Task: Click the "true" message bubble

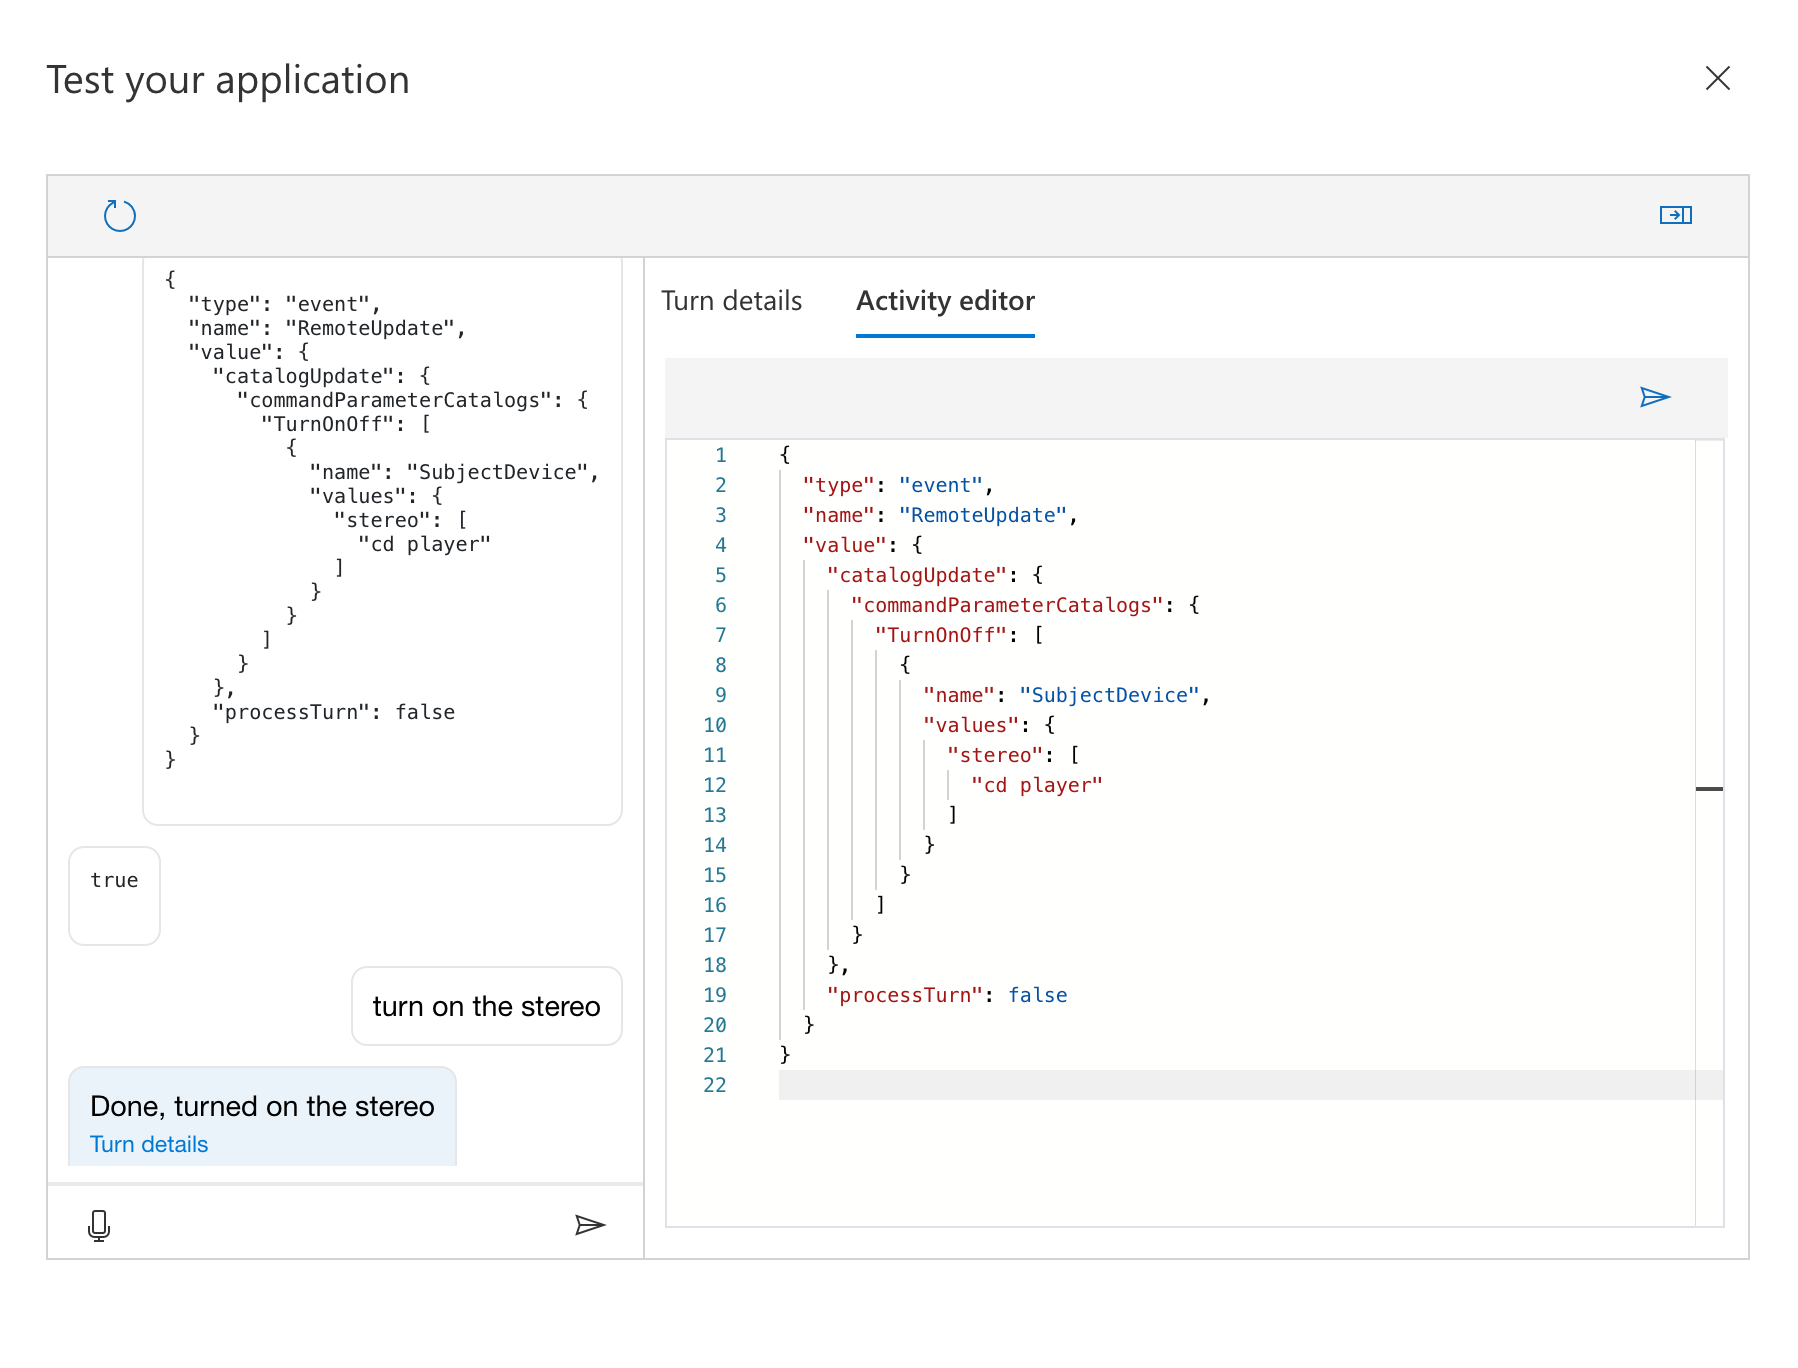Action: coord(114,895)
